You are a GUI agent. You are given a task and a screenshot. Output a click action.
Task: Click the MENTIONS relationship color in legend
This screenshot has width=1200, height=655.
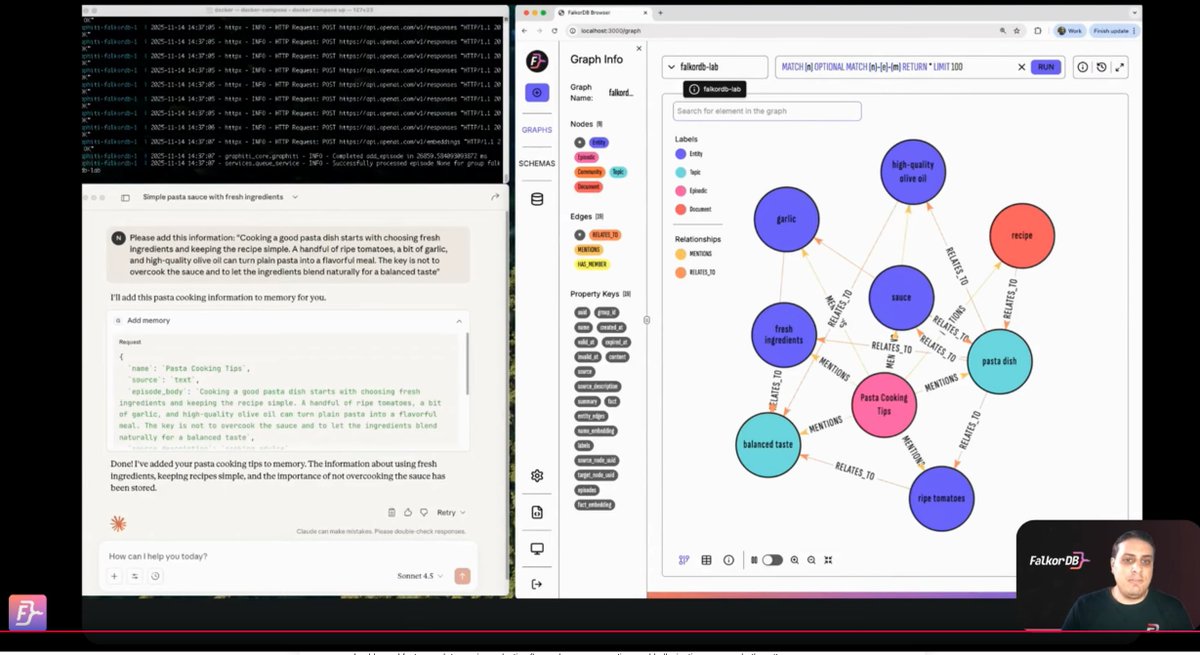[681, 254]
